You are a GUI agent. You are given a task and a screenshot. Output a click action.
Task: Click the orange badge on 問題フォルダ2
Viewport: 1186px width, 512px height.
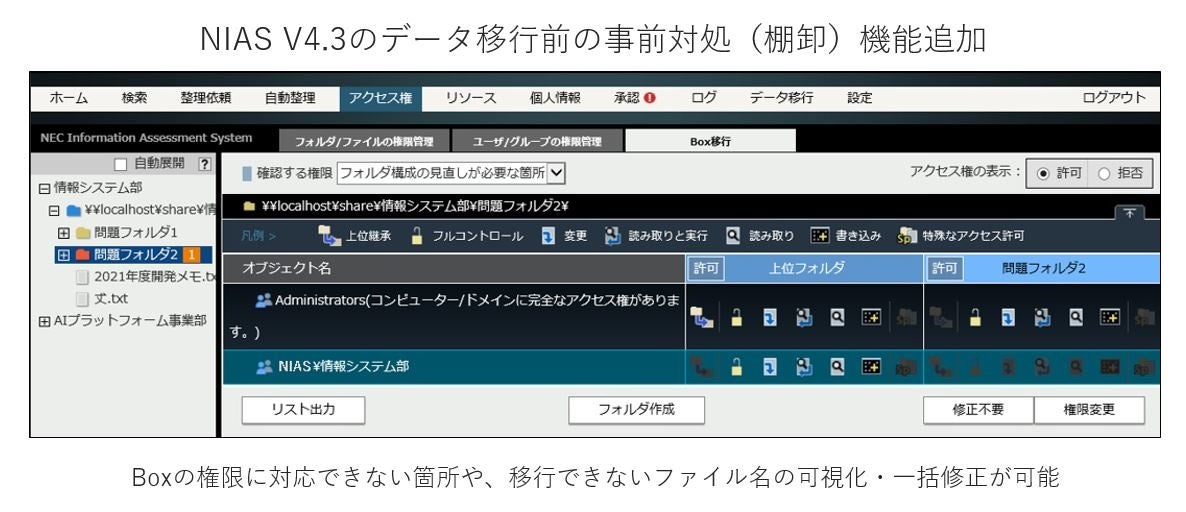pyautogui.click(x=191, y=255)
